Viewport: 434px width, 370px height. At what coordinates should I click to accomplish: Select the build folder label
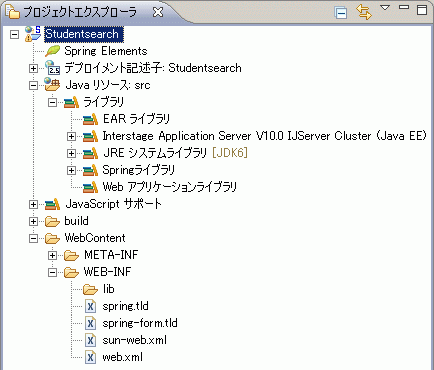click(x=76, y=221)
